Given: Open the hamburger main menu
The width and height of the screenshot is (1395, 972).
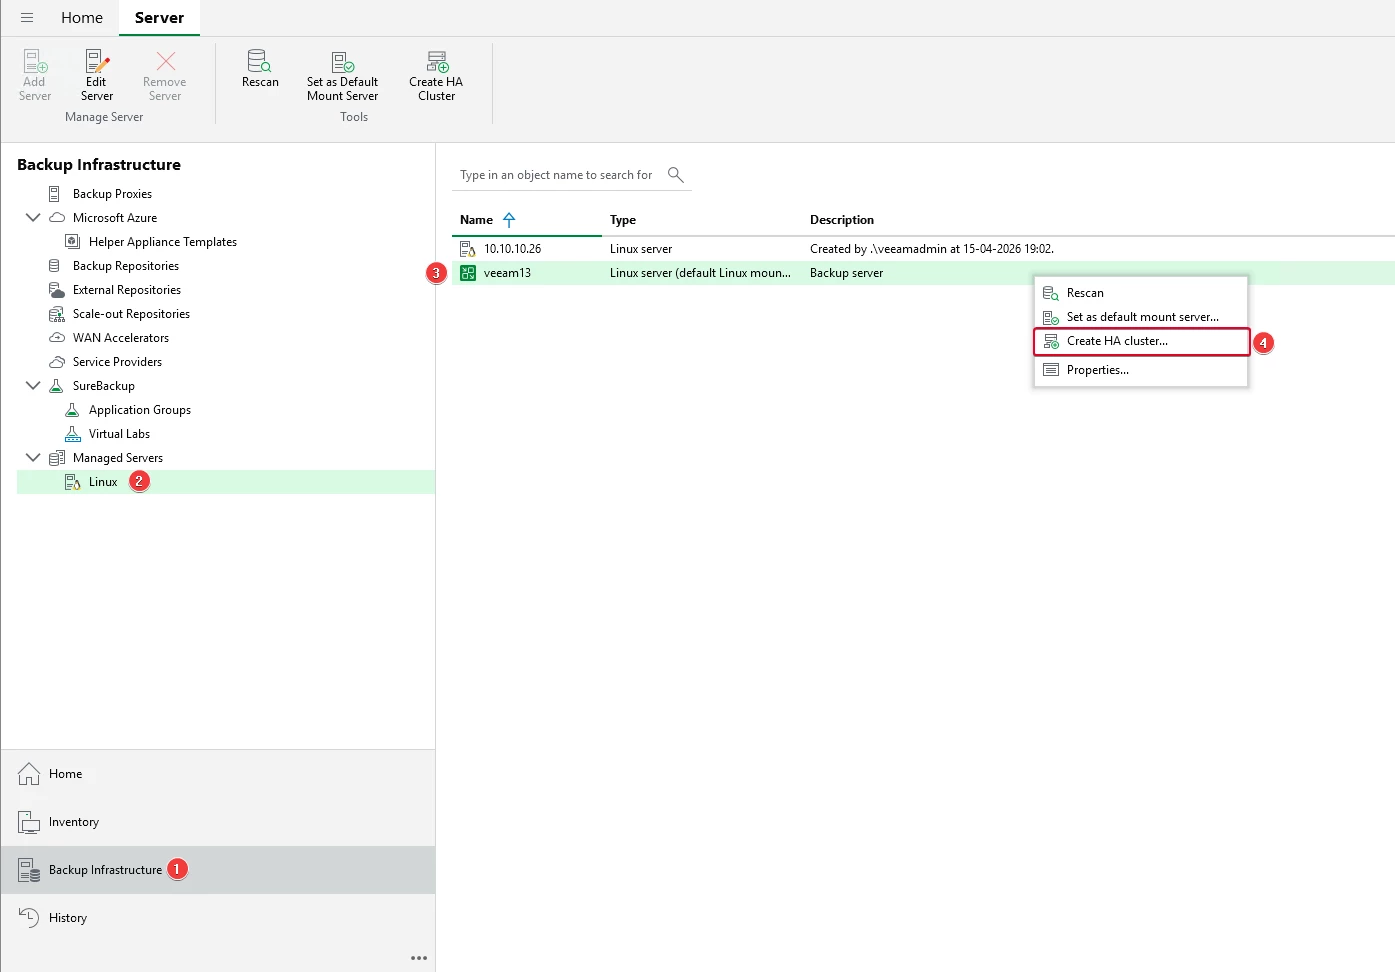Looking at the screenshot, I should (x=27, y=18).
